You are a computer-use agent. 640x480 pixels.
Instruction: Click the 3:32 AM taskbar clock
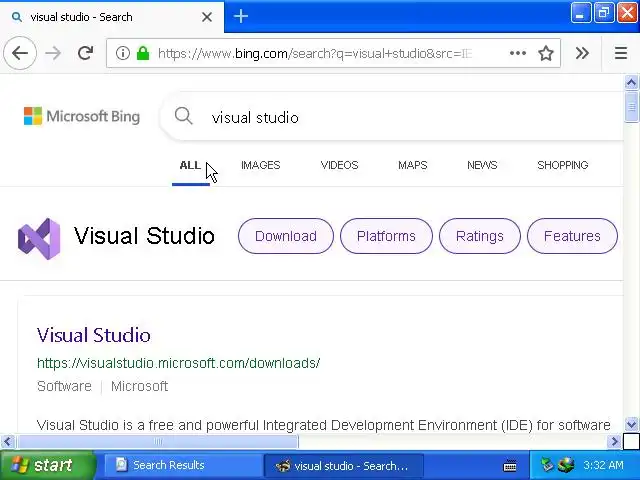[603, 465]
